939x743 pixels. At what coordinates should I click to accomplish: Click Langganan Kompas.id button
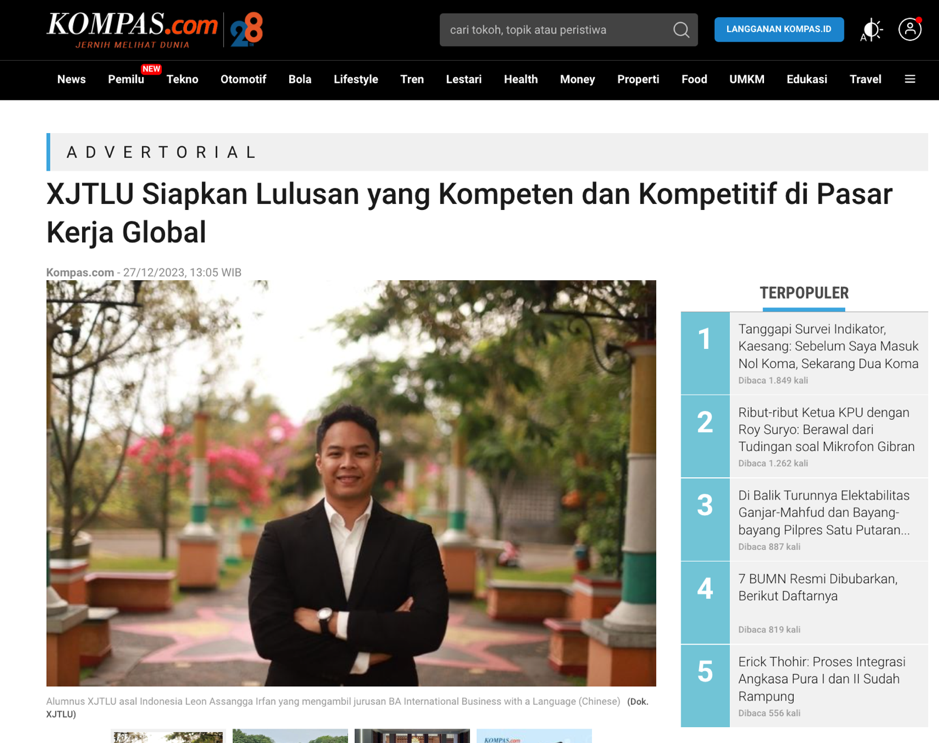coord(779,29)
